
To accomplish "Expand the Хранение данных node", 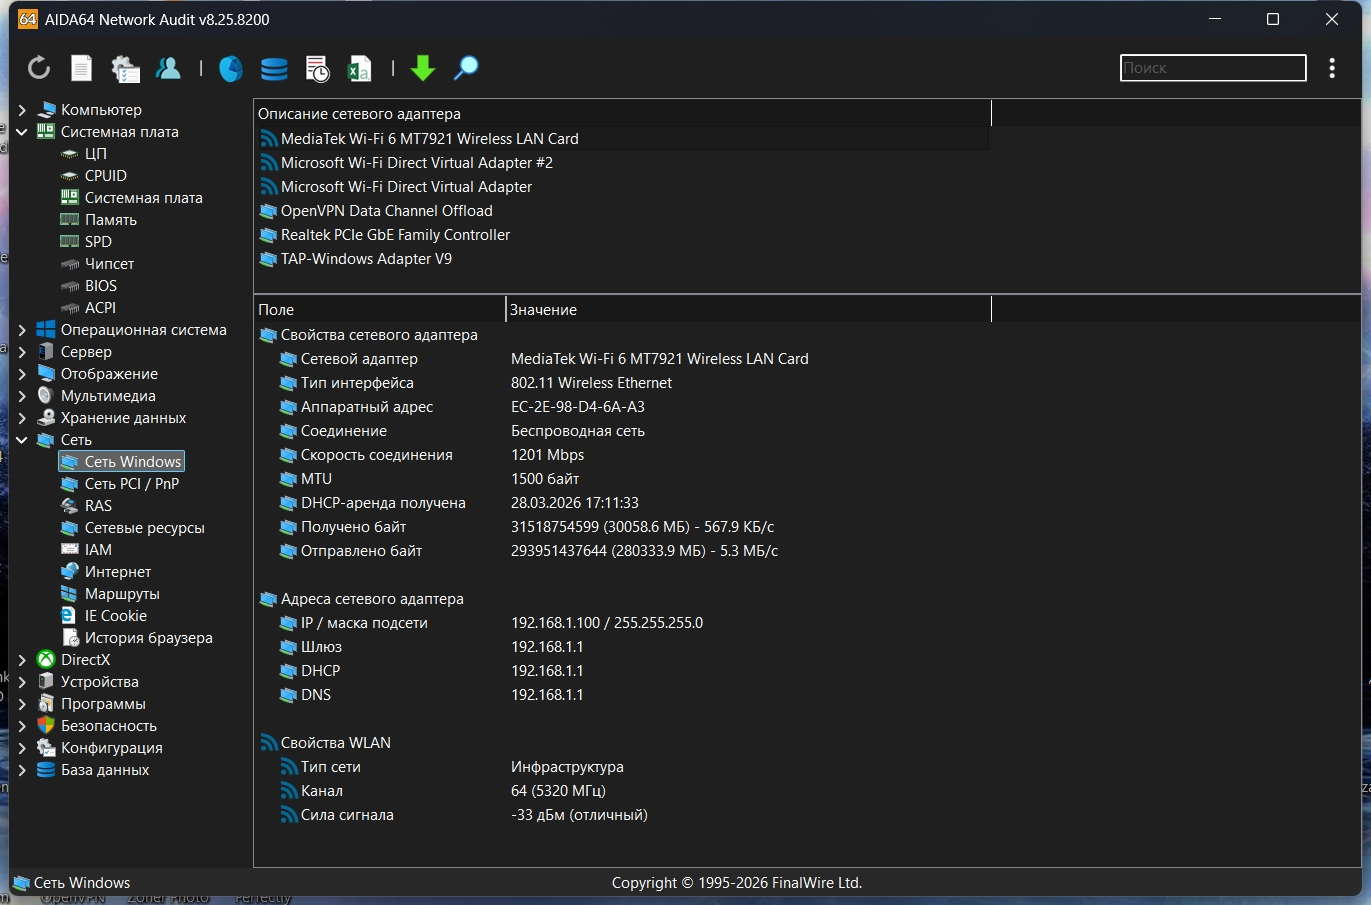I will 22,418.
